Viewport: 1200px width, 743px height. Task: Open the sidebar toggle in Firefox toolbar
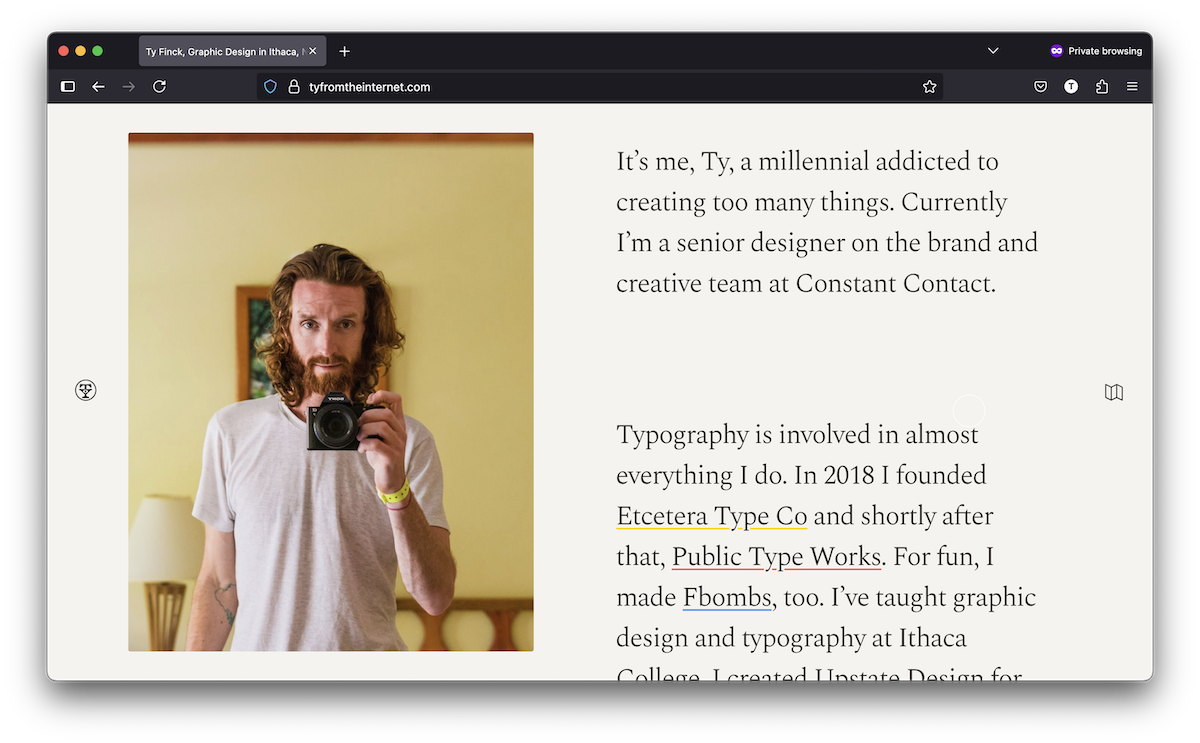(68, 87)
